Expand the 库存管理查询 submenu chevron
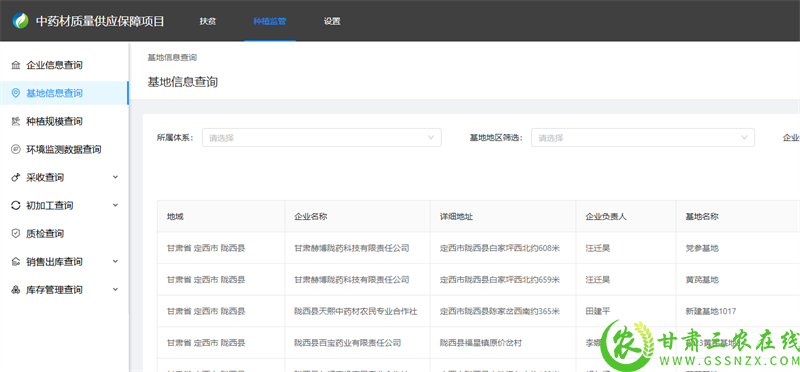This screenshot has height=372, width=800. 115,289
